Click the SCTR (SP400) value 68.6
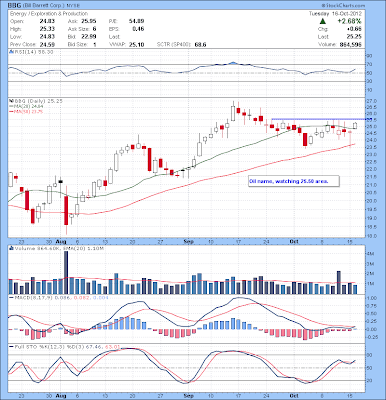386x400 pixels. 201,45
